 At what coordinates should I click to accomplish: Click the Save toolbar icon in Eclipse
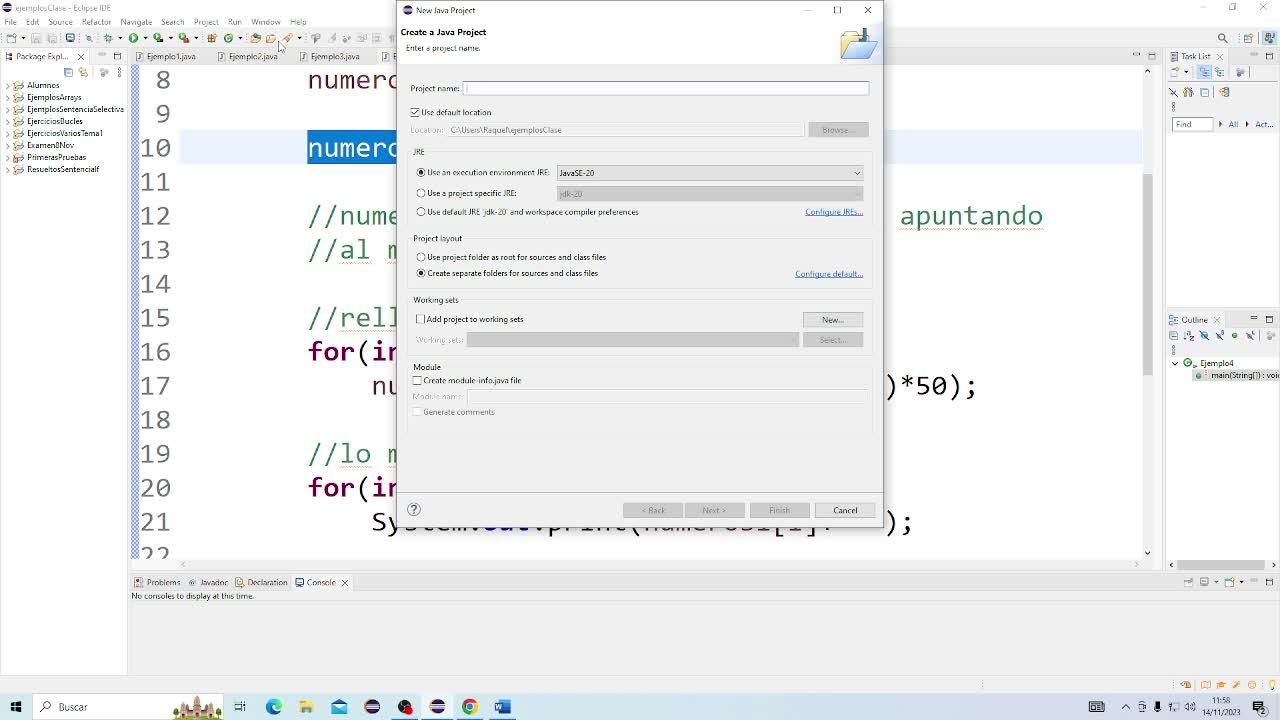(35, 38)
